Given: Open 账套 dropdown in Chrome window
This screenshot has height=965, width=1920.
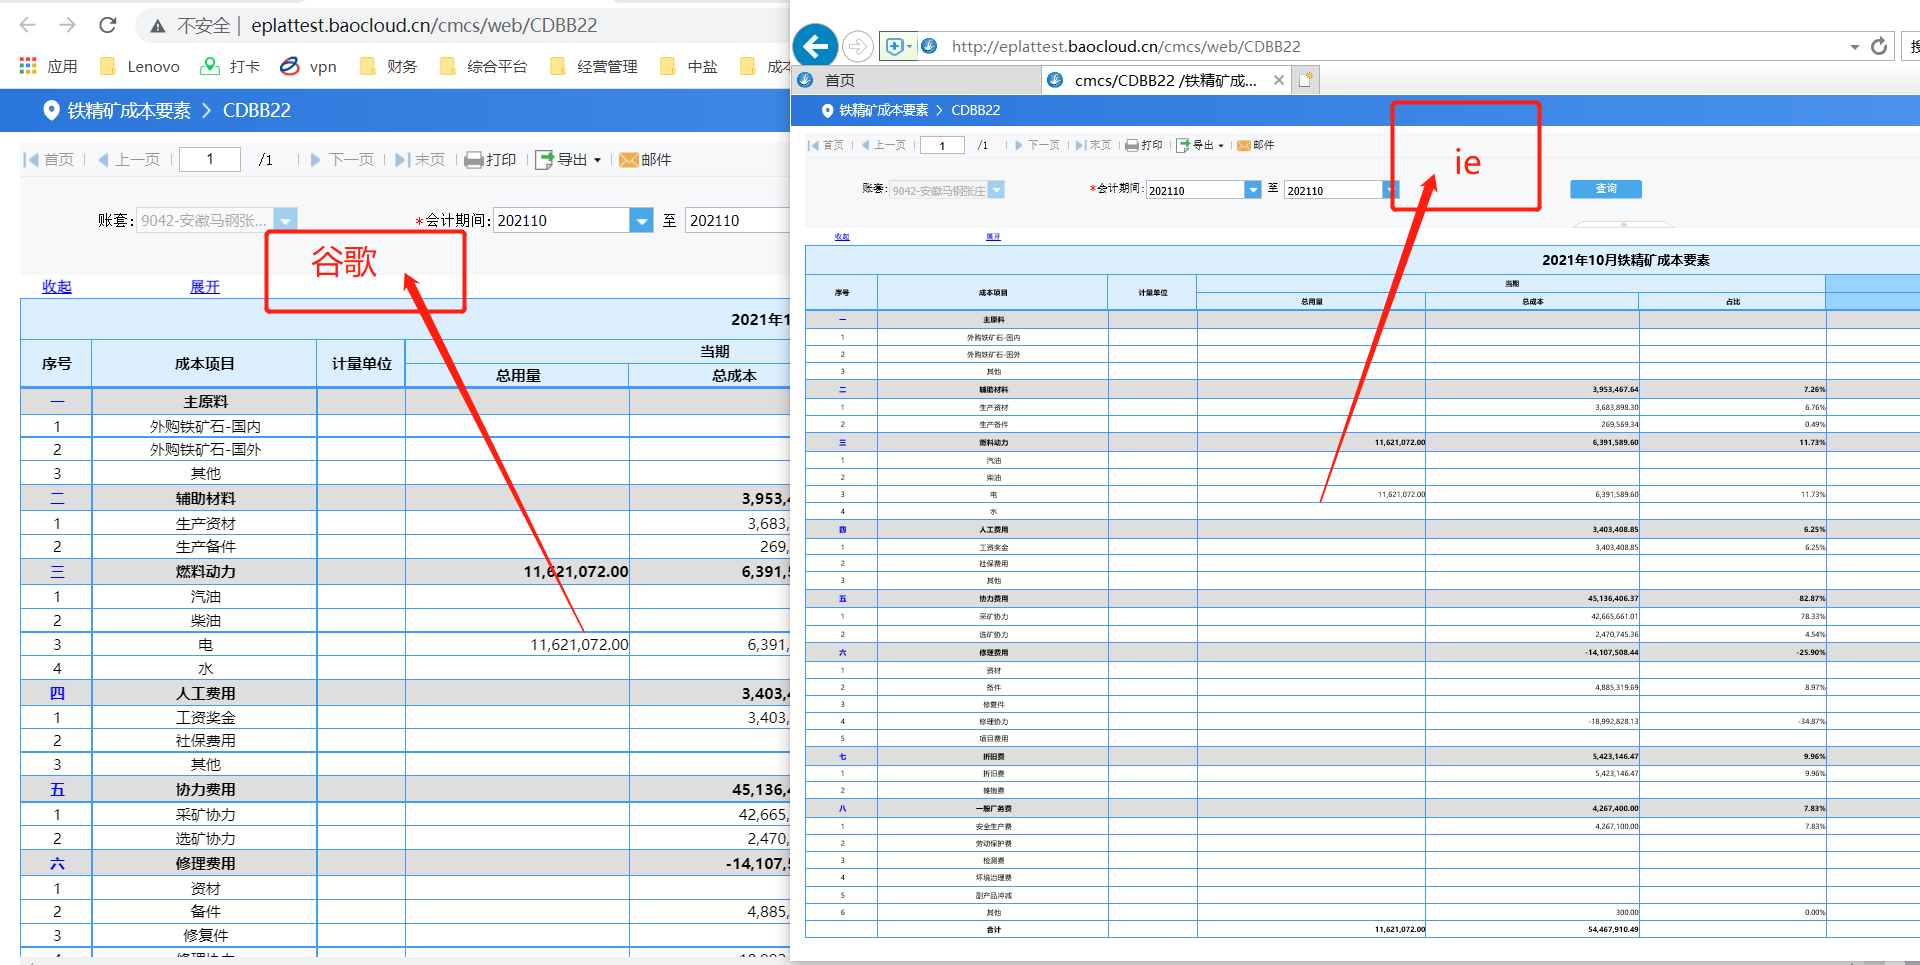Looking at the screenshot, I should click(x=286, y=220).
